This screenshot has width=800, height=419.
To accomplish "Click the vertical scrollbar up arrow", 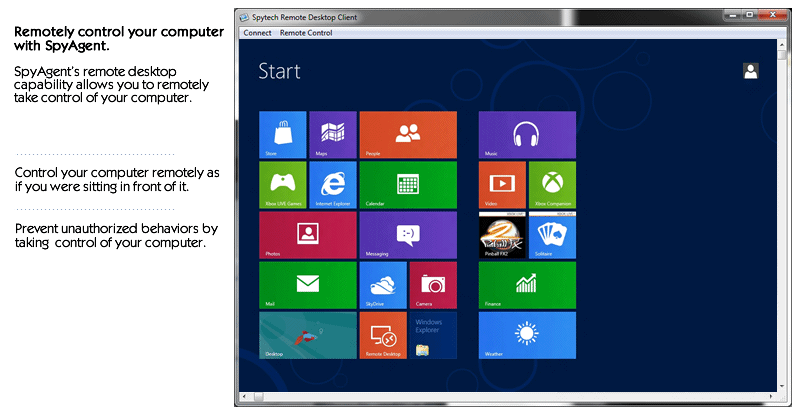I will point(782,45).
